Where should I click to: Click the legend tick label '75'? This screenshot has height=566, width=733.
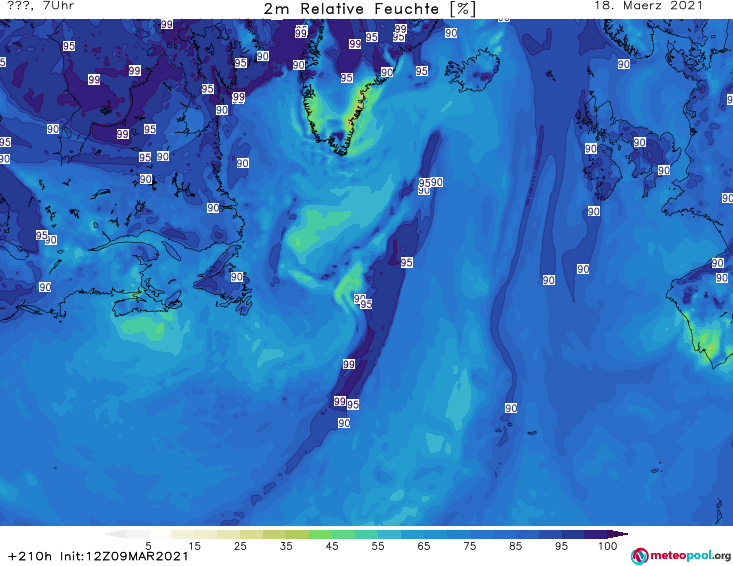pyautogui.click(x=469, y=546)
